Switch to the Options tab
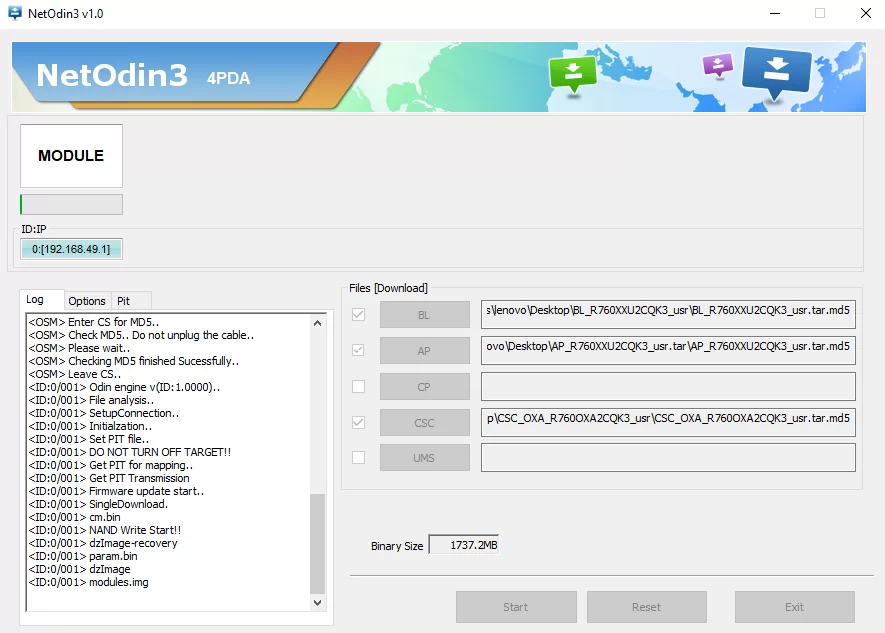This screenshot has height=633, width=885. coord(87,301)
